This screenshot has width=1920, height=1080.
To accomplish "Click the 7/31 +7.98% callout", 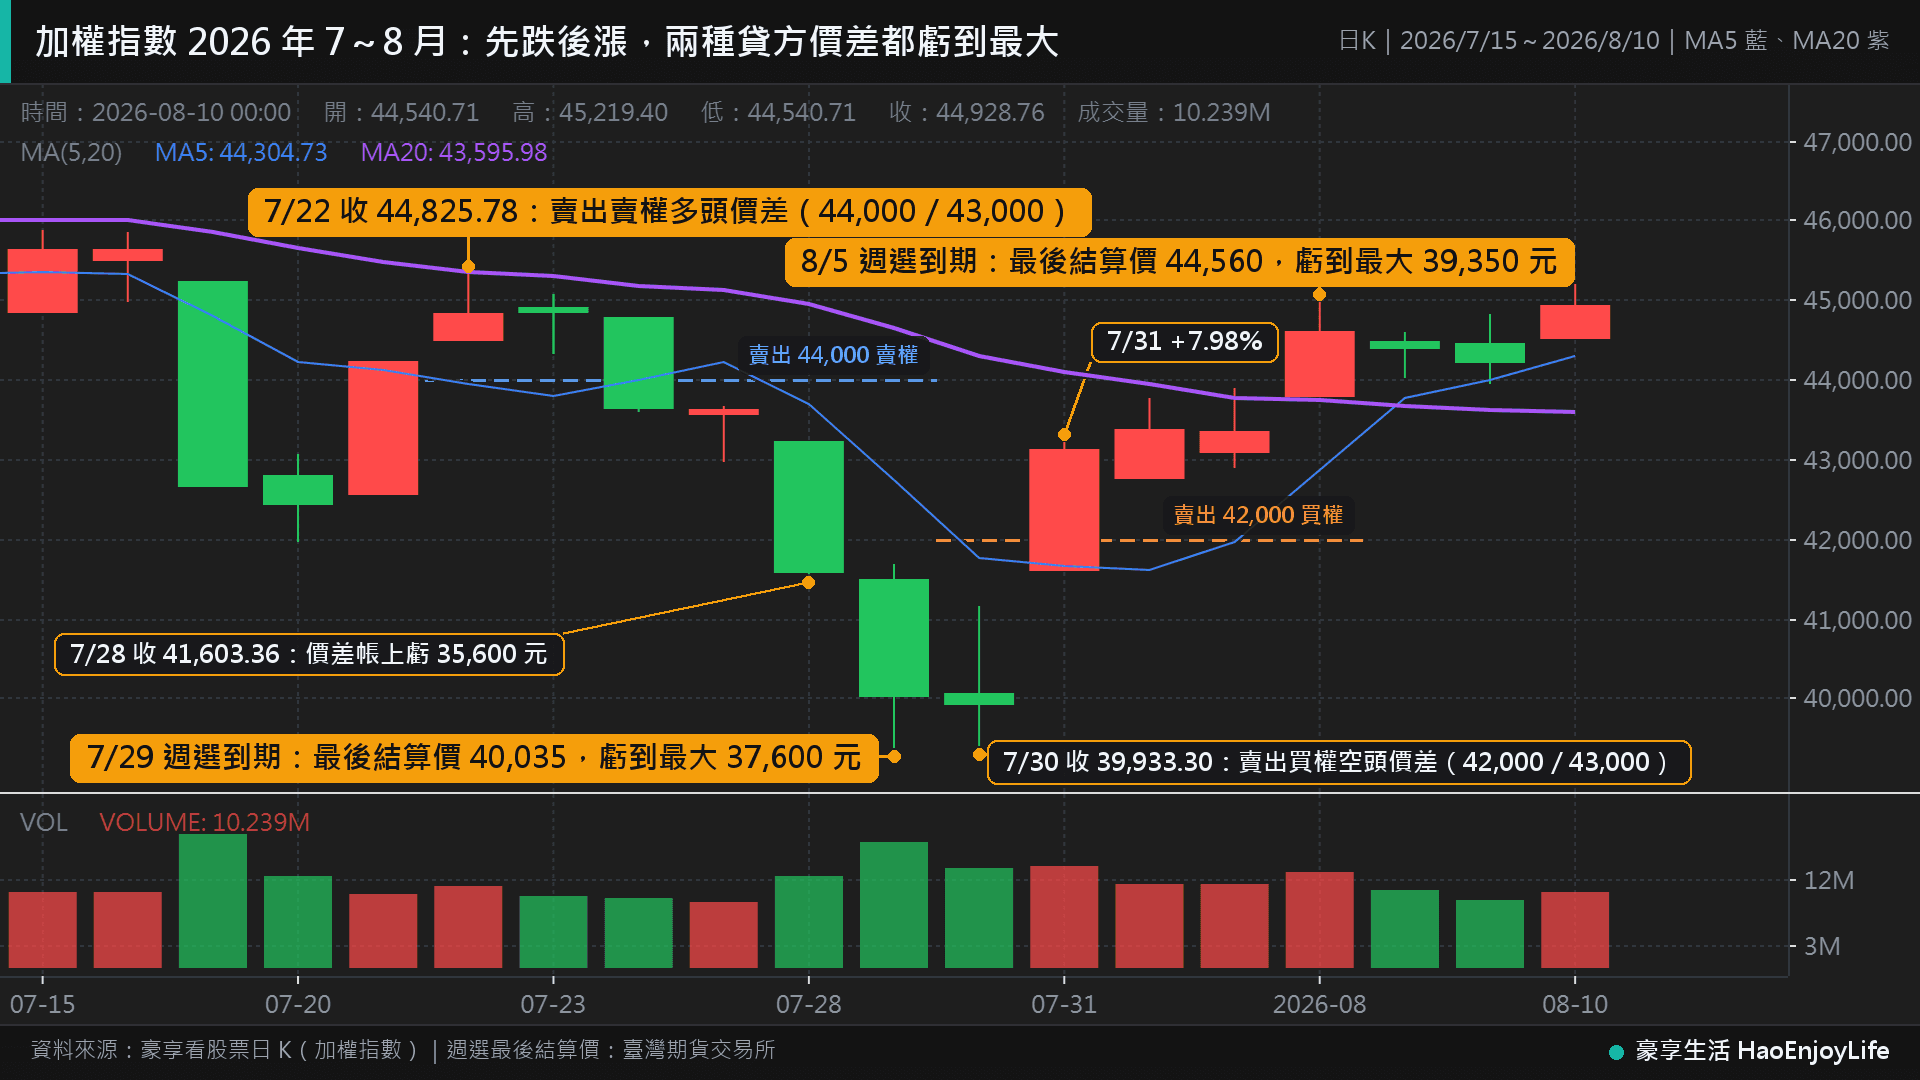I will point(1184,342).
